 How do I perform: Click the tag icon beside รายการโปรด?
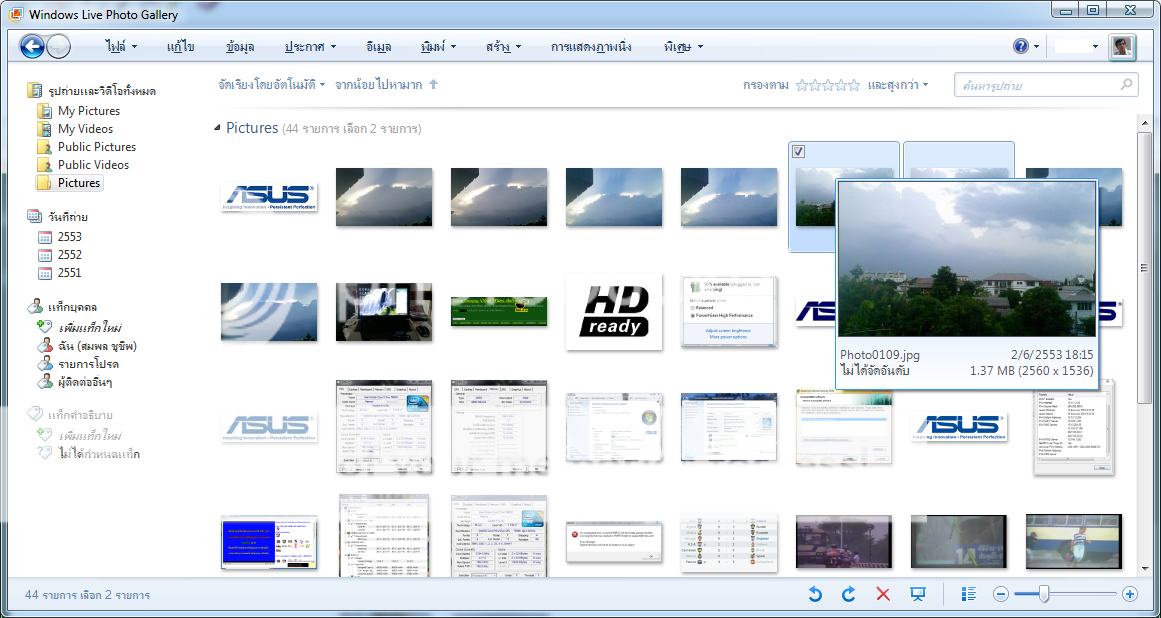[44, 364]
